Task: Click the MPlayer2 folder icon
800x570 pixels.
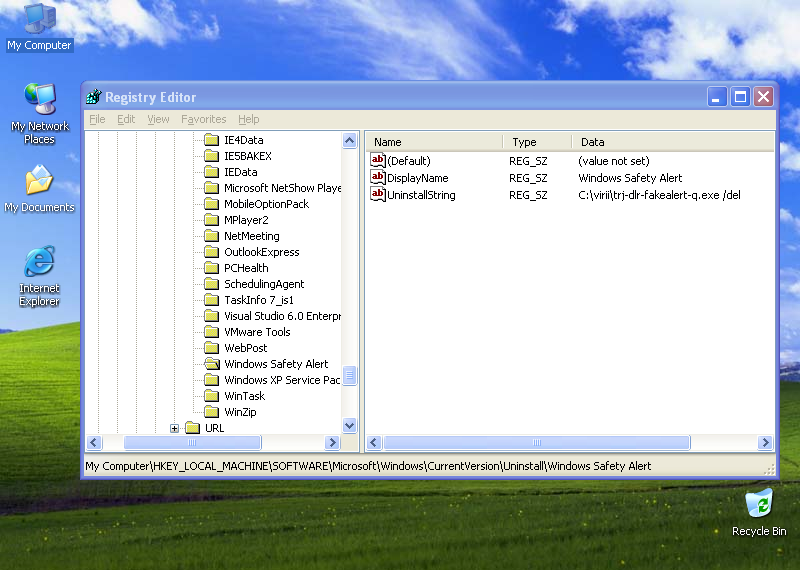Action: click(211, 220)
